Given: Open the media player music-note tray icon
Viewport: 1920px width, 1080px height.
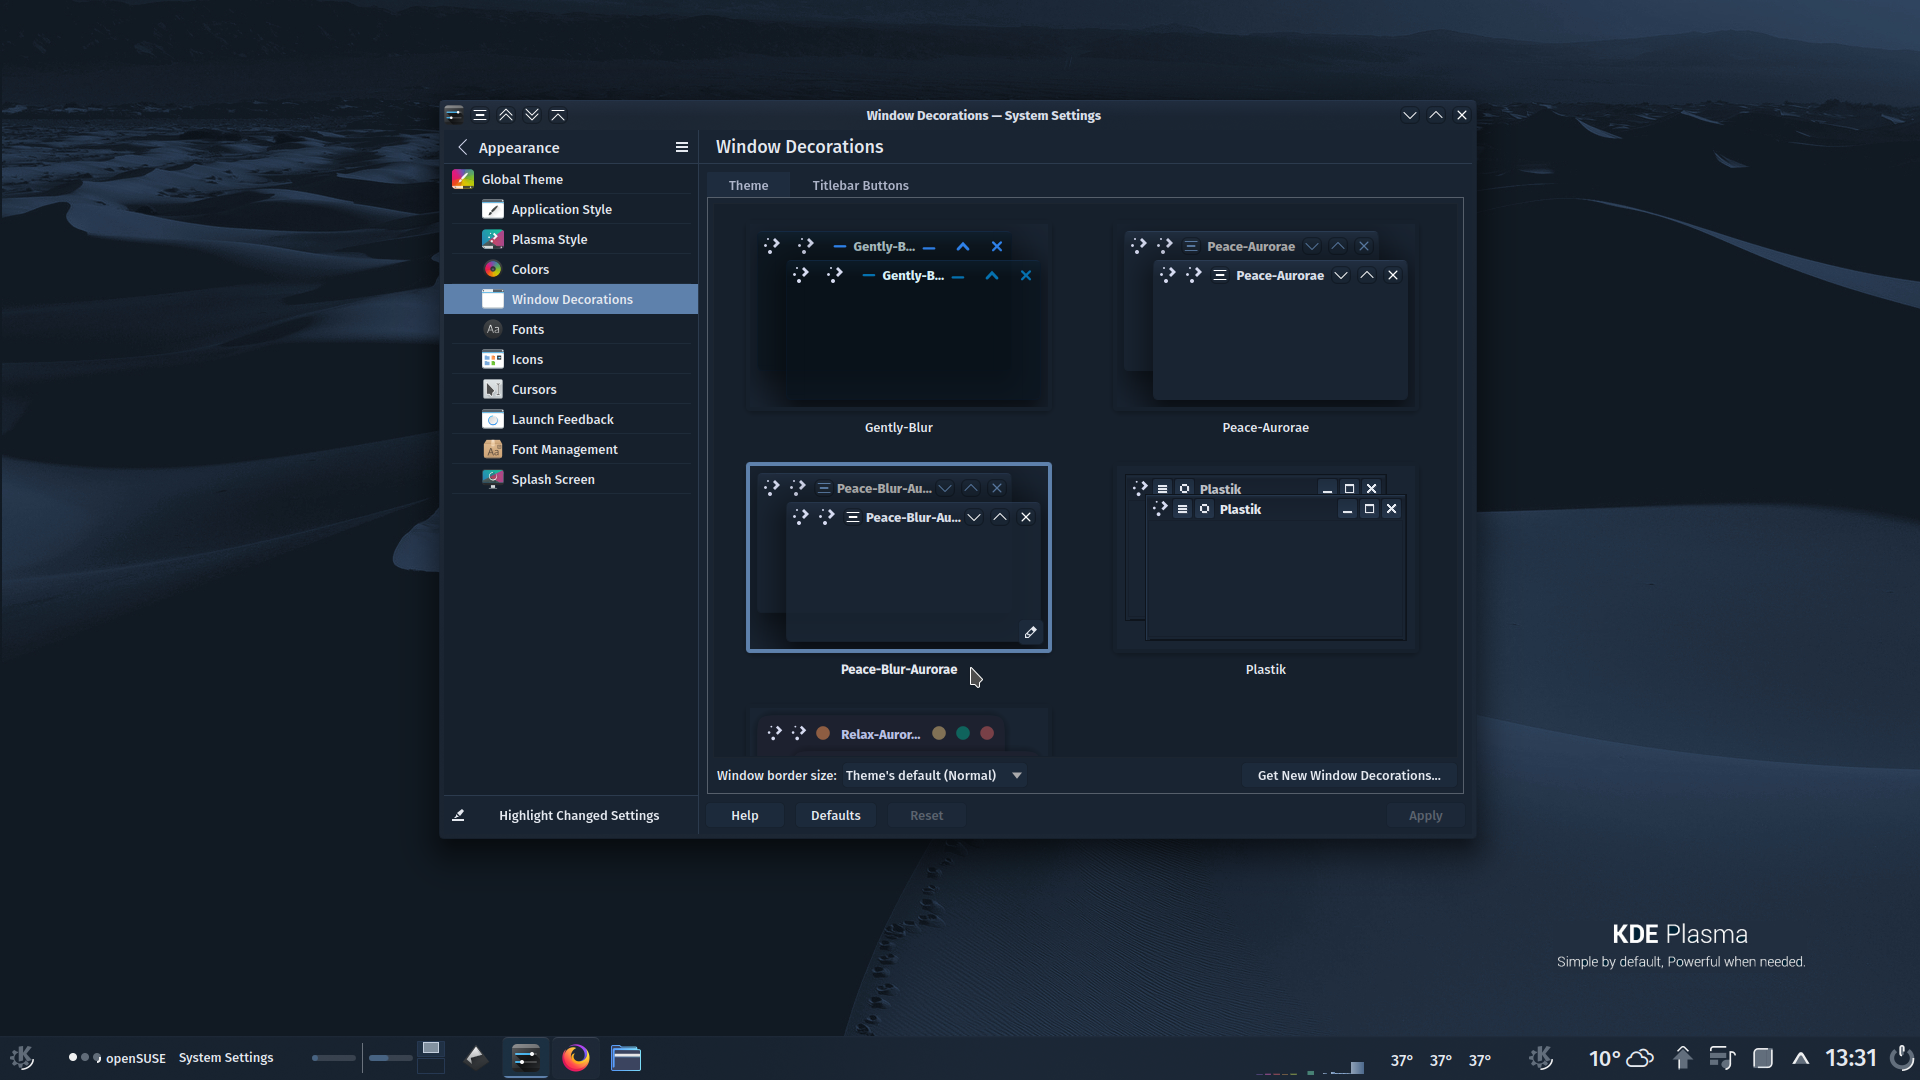Looking at the screenshot, I should point(1722,1058).
